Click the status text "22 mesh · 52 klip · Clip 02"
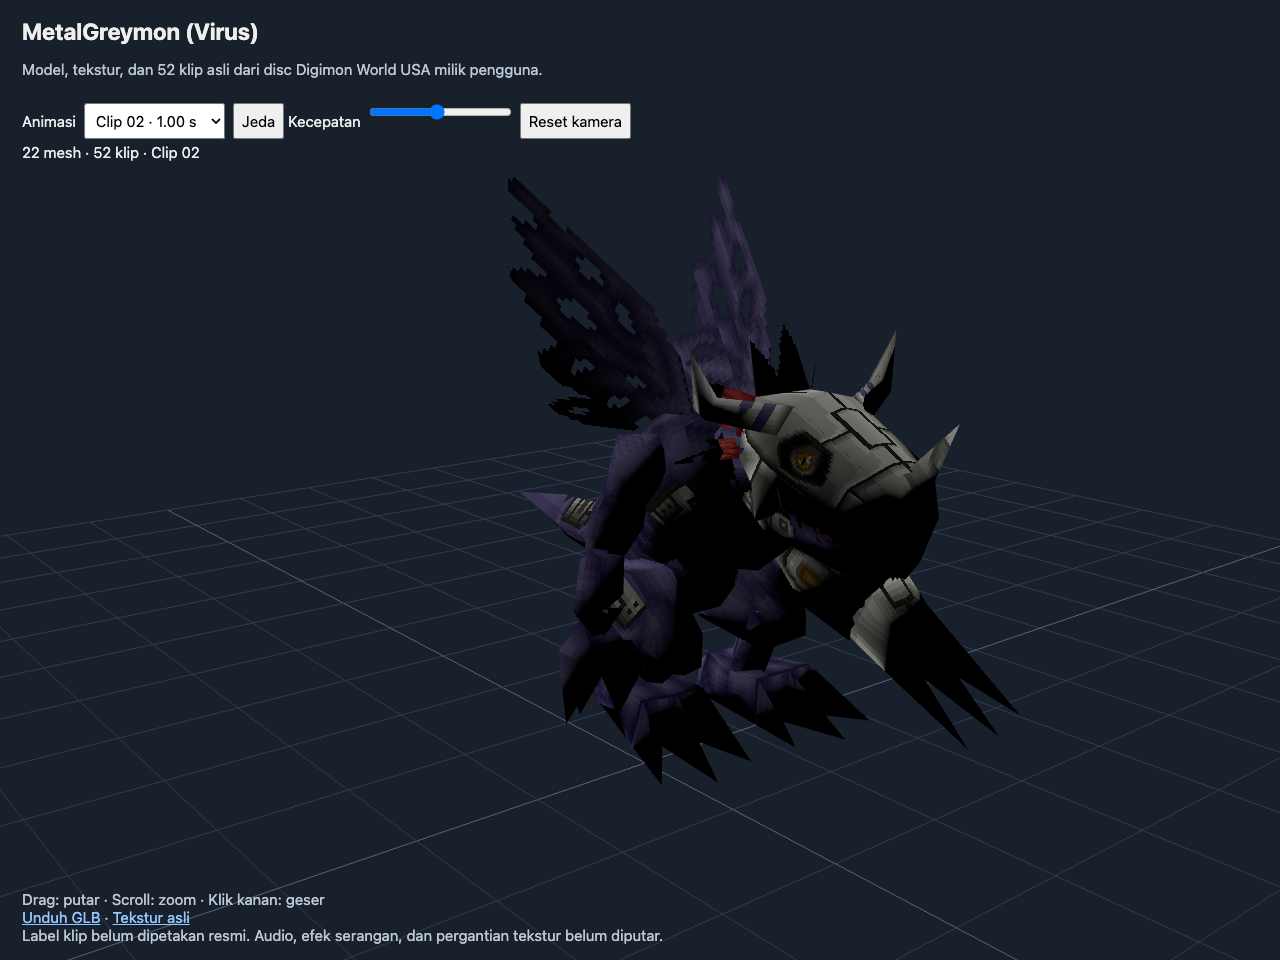This screenshot has height=960, width=1280. pyautogui.click(x=111, y=153)
